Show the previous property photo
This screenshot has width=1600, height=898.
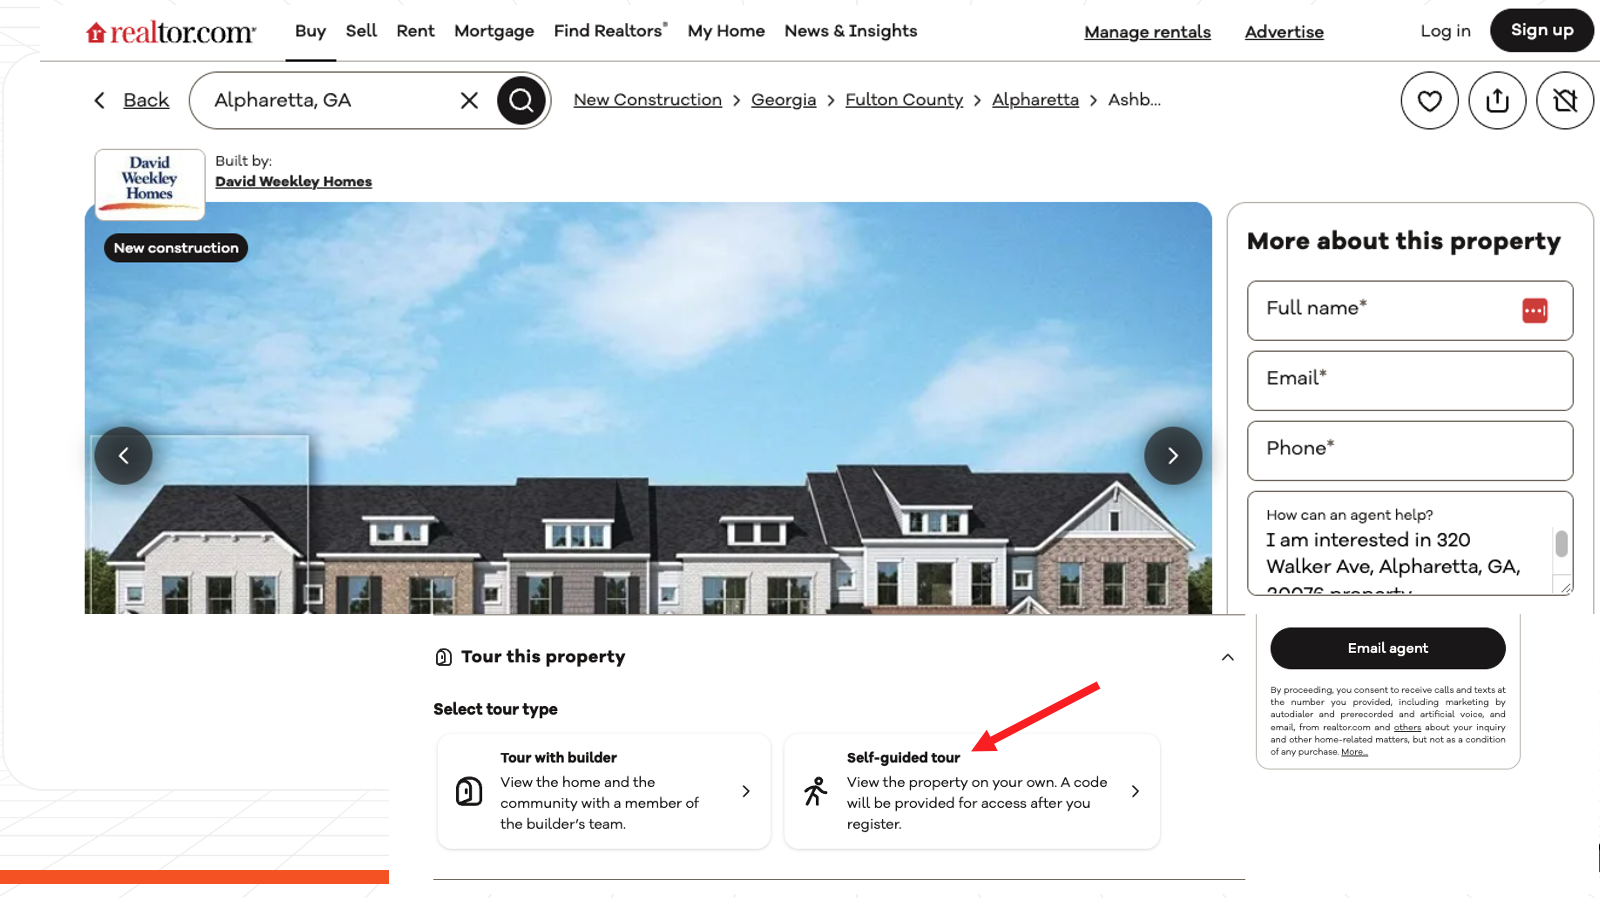tap(123, 456)
